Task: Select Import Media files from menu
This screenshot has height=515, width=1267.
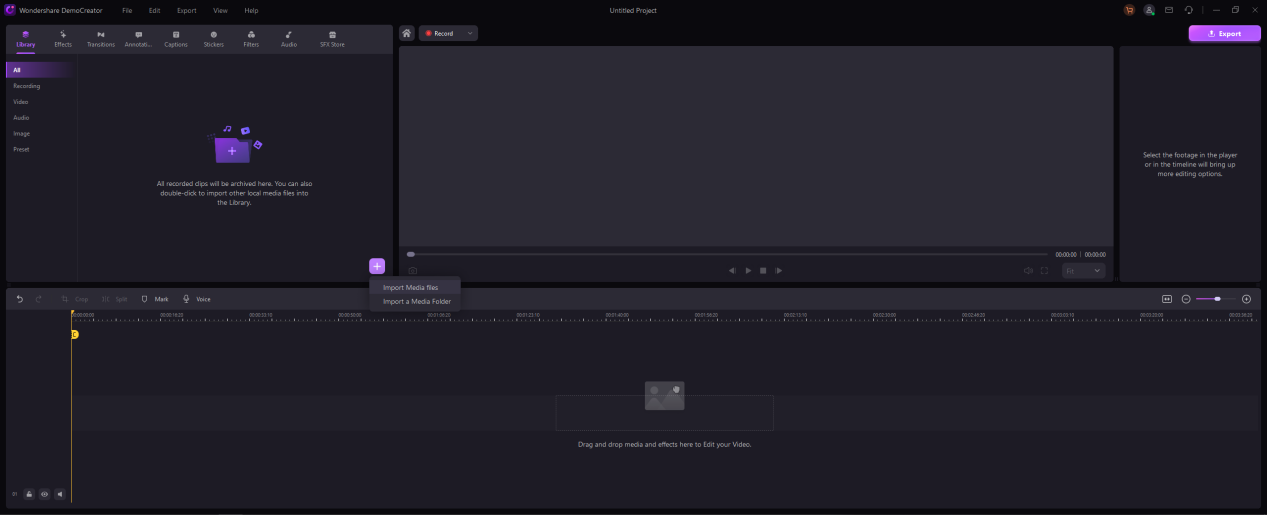Action: coord(410,287)
